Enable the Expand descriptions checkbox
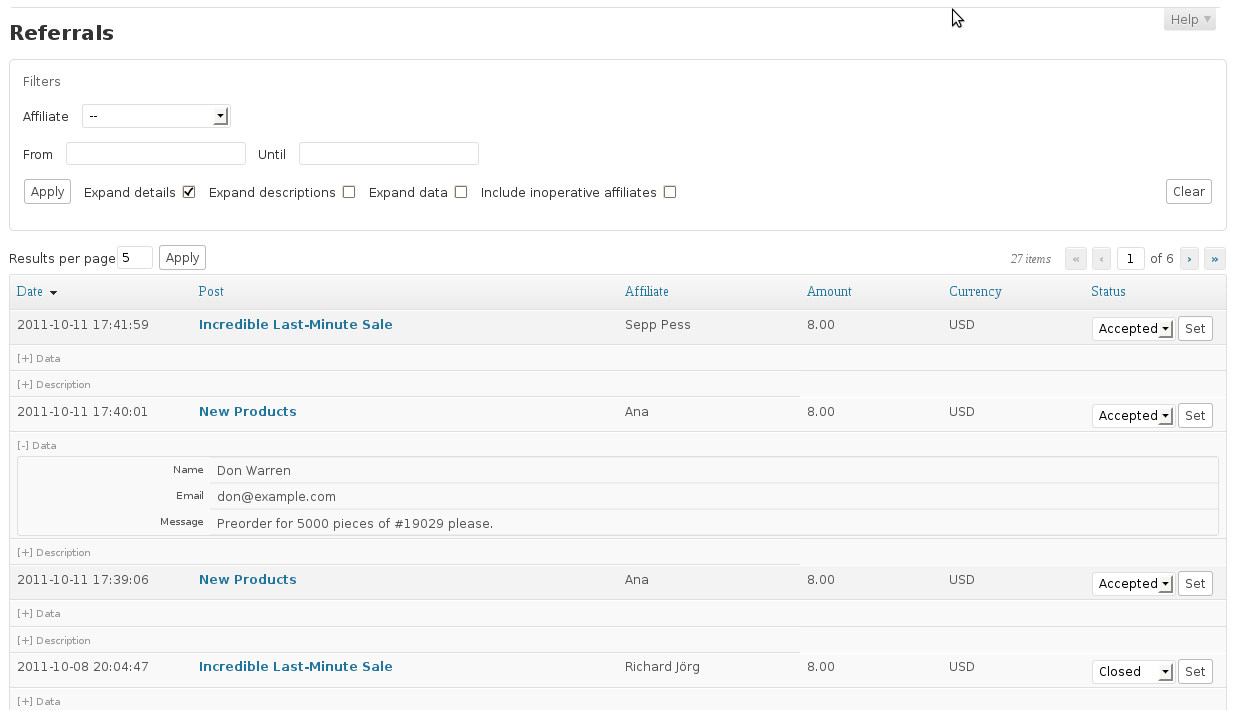This screenshot has width=1234, height=710. (x=349, y=192)
